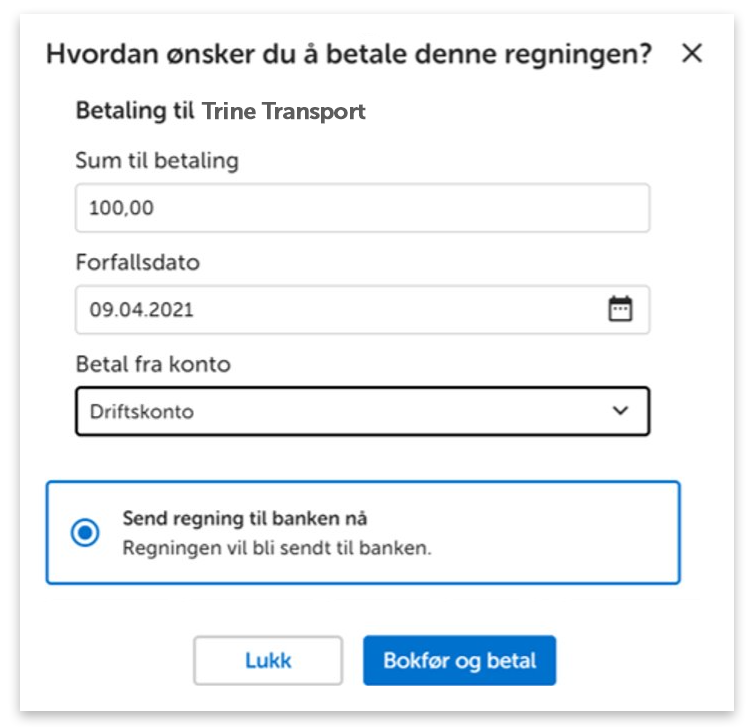Click the chevron arrow beside Driftskonto

tap(621, 411)
